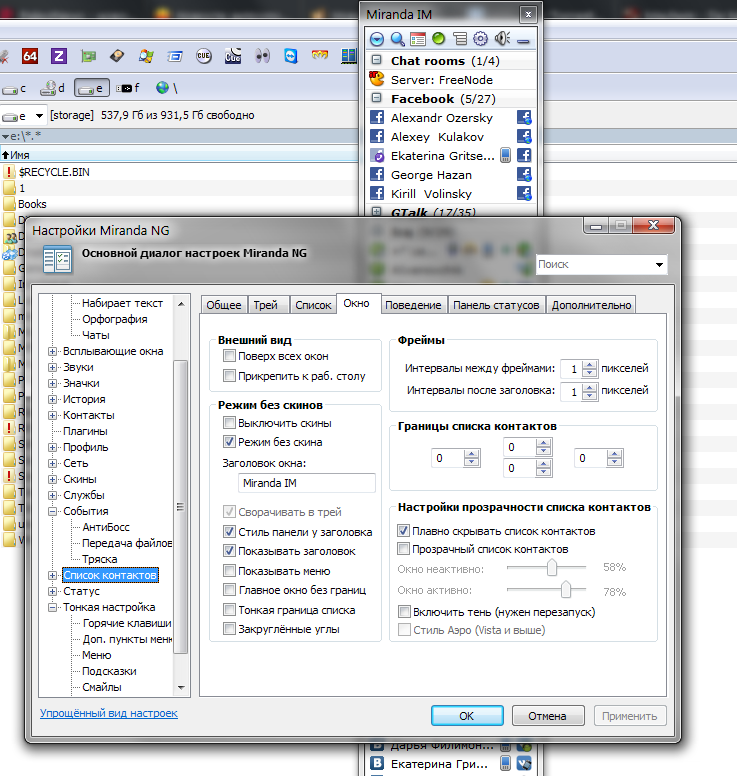
Task: Expand Всплывающие окна tree node
Action: click(52, 351)
